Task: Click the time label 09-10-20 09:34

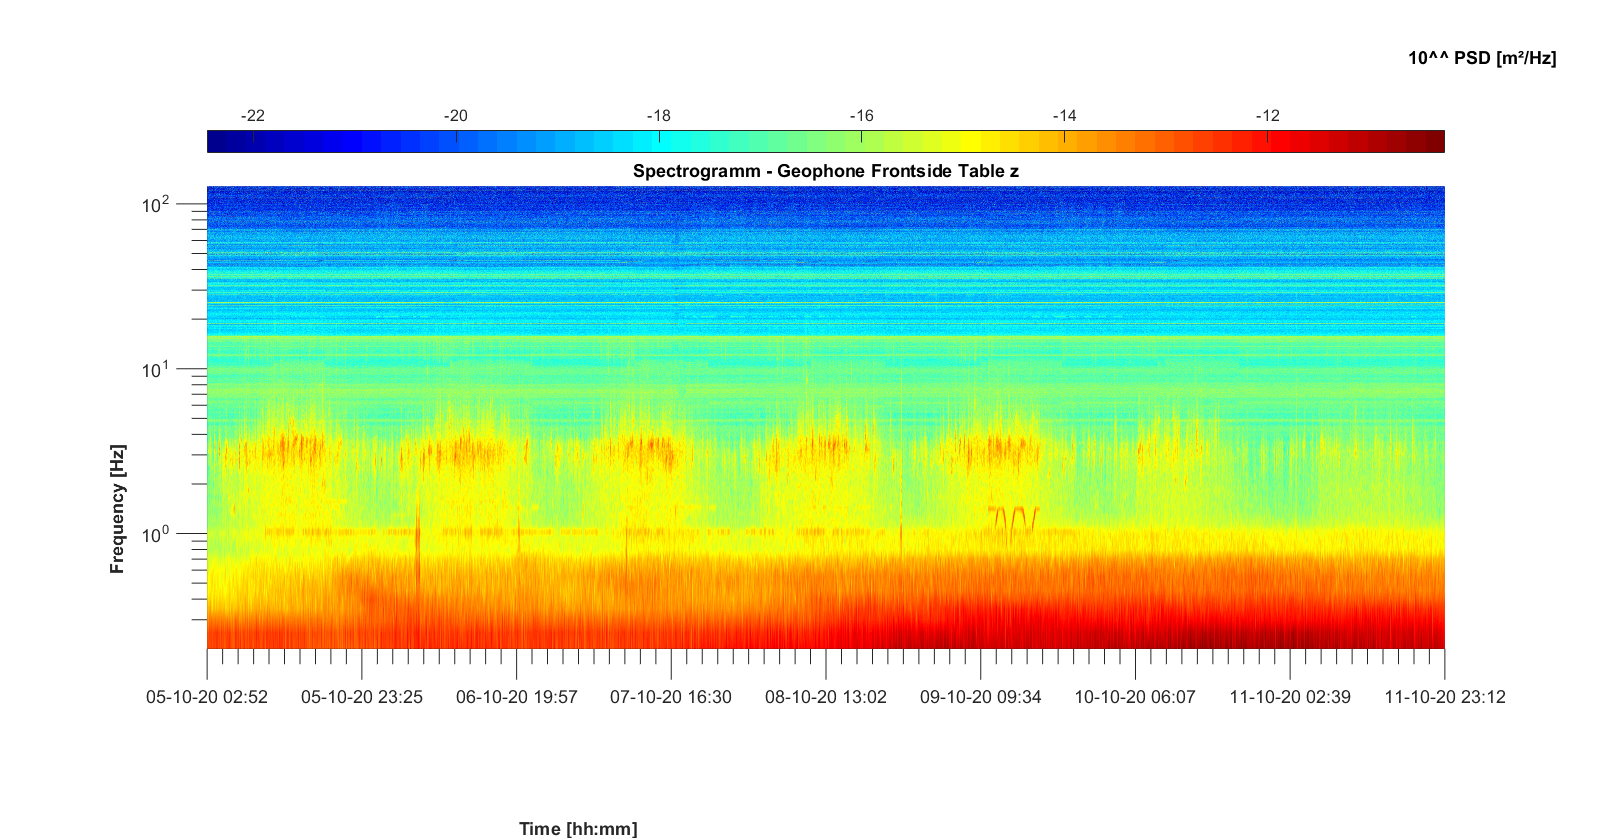Action: tap(981, 697)
